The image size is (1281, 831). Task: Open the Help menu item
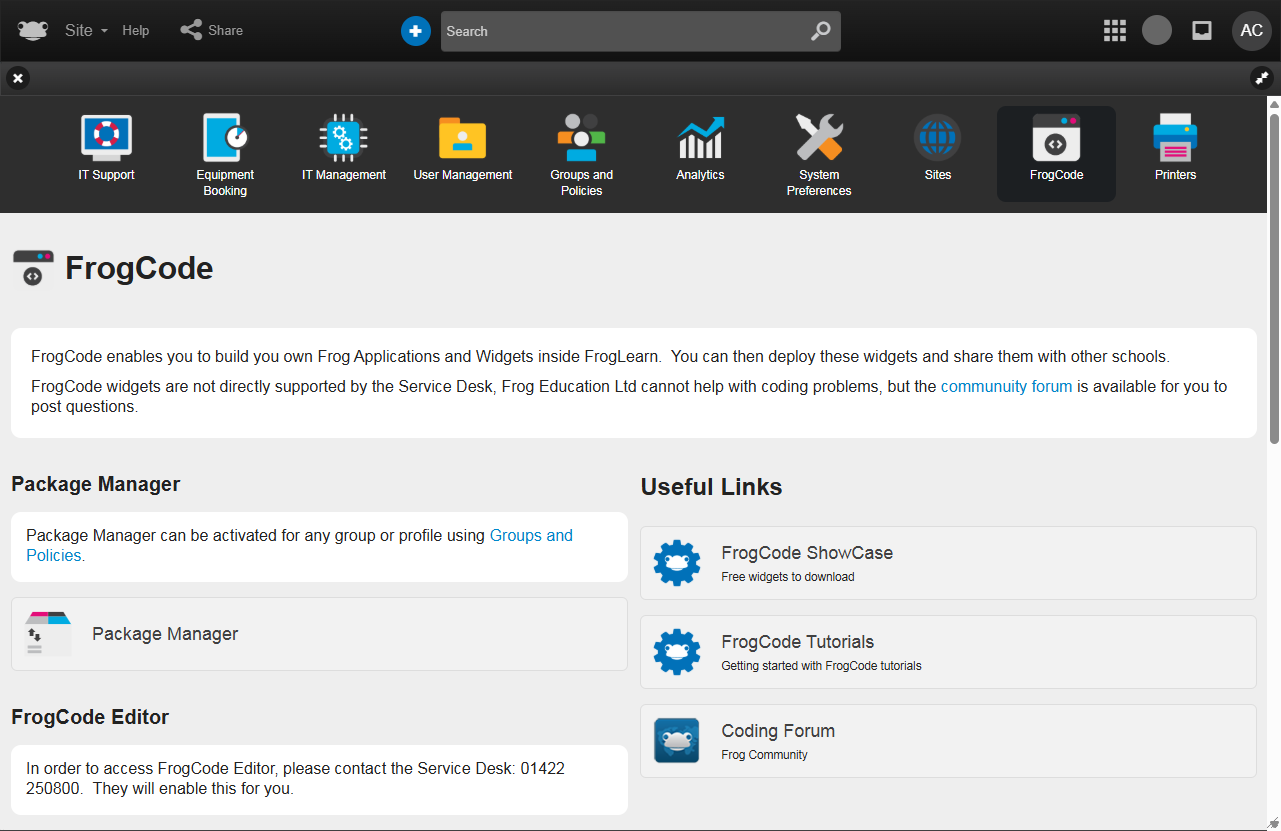click(136, 31)
